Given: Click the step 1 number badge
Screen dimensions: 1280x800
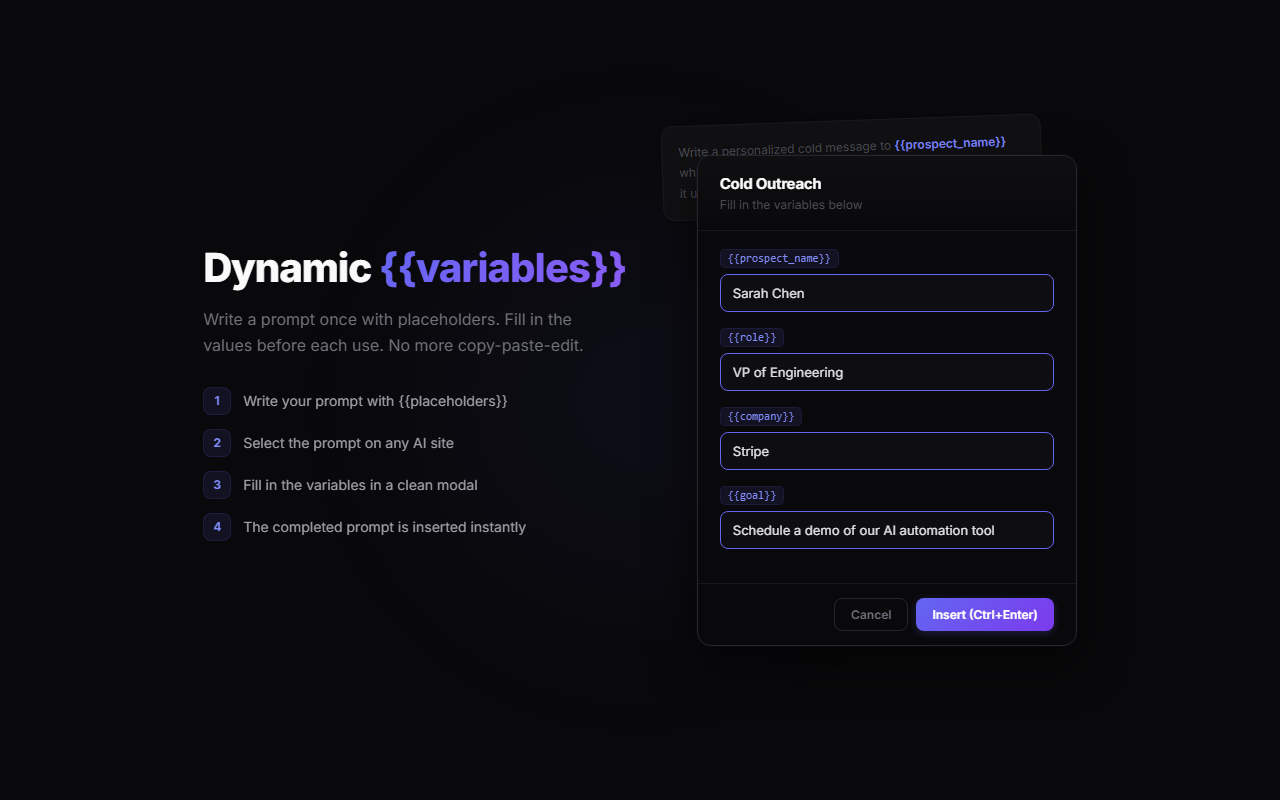Looking at the screenshot, I should pos(217,401).
